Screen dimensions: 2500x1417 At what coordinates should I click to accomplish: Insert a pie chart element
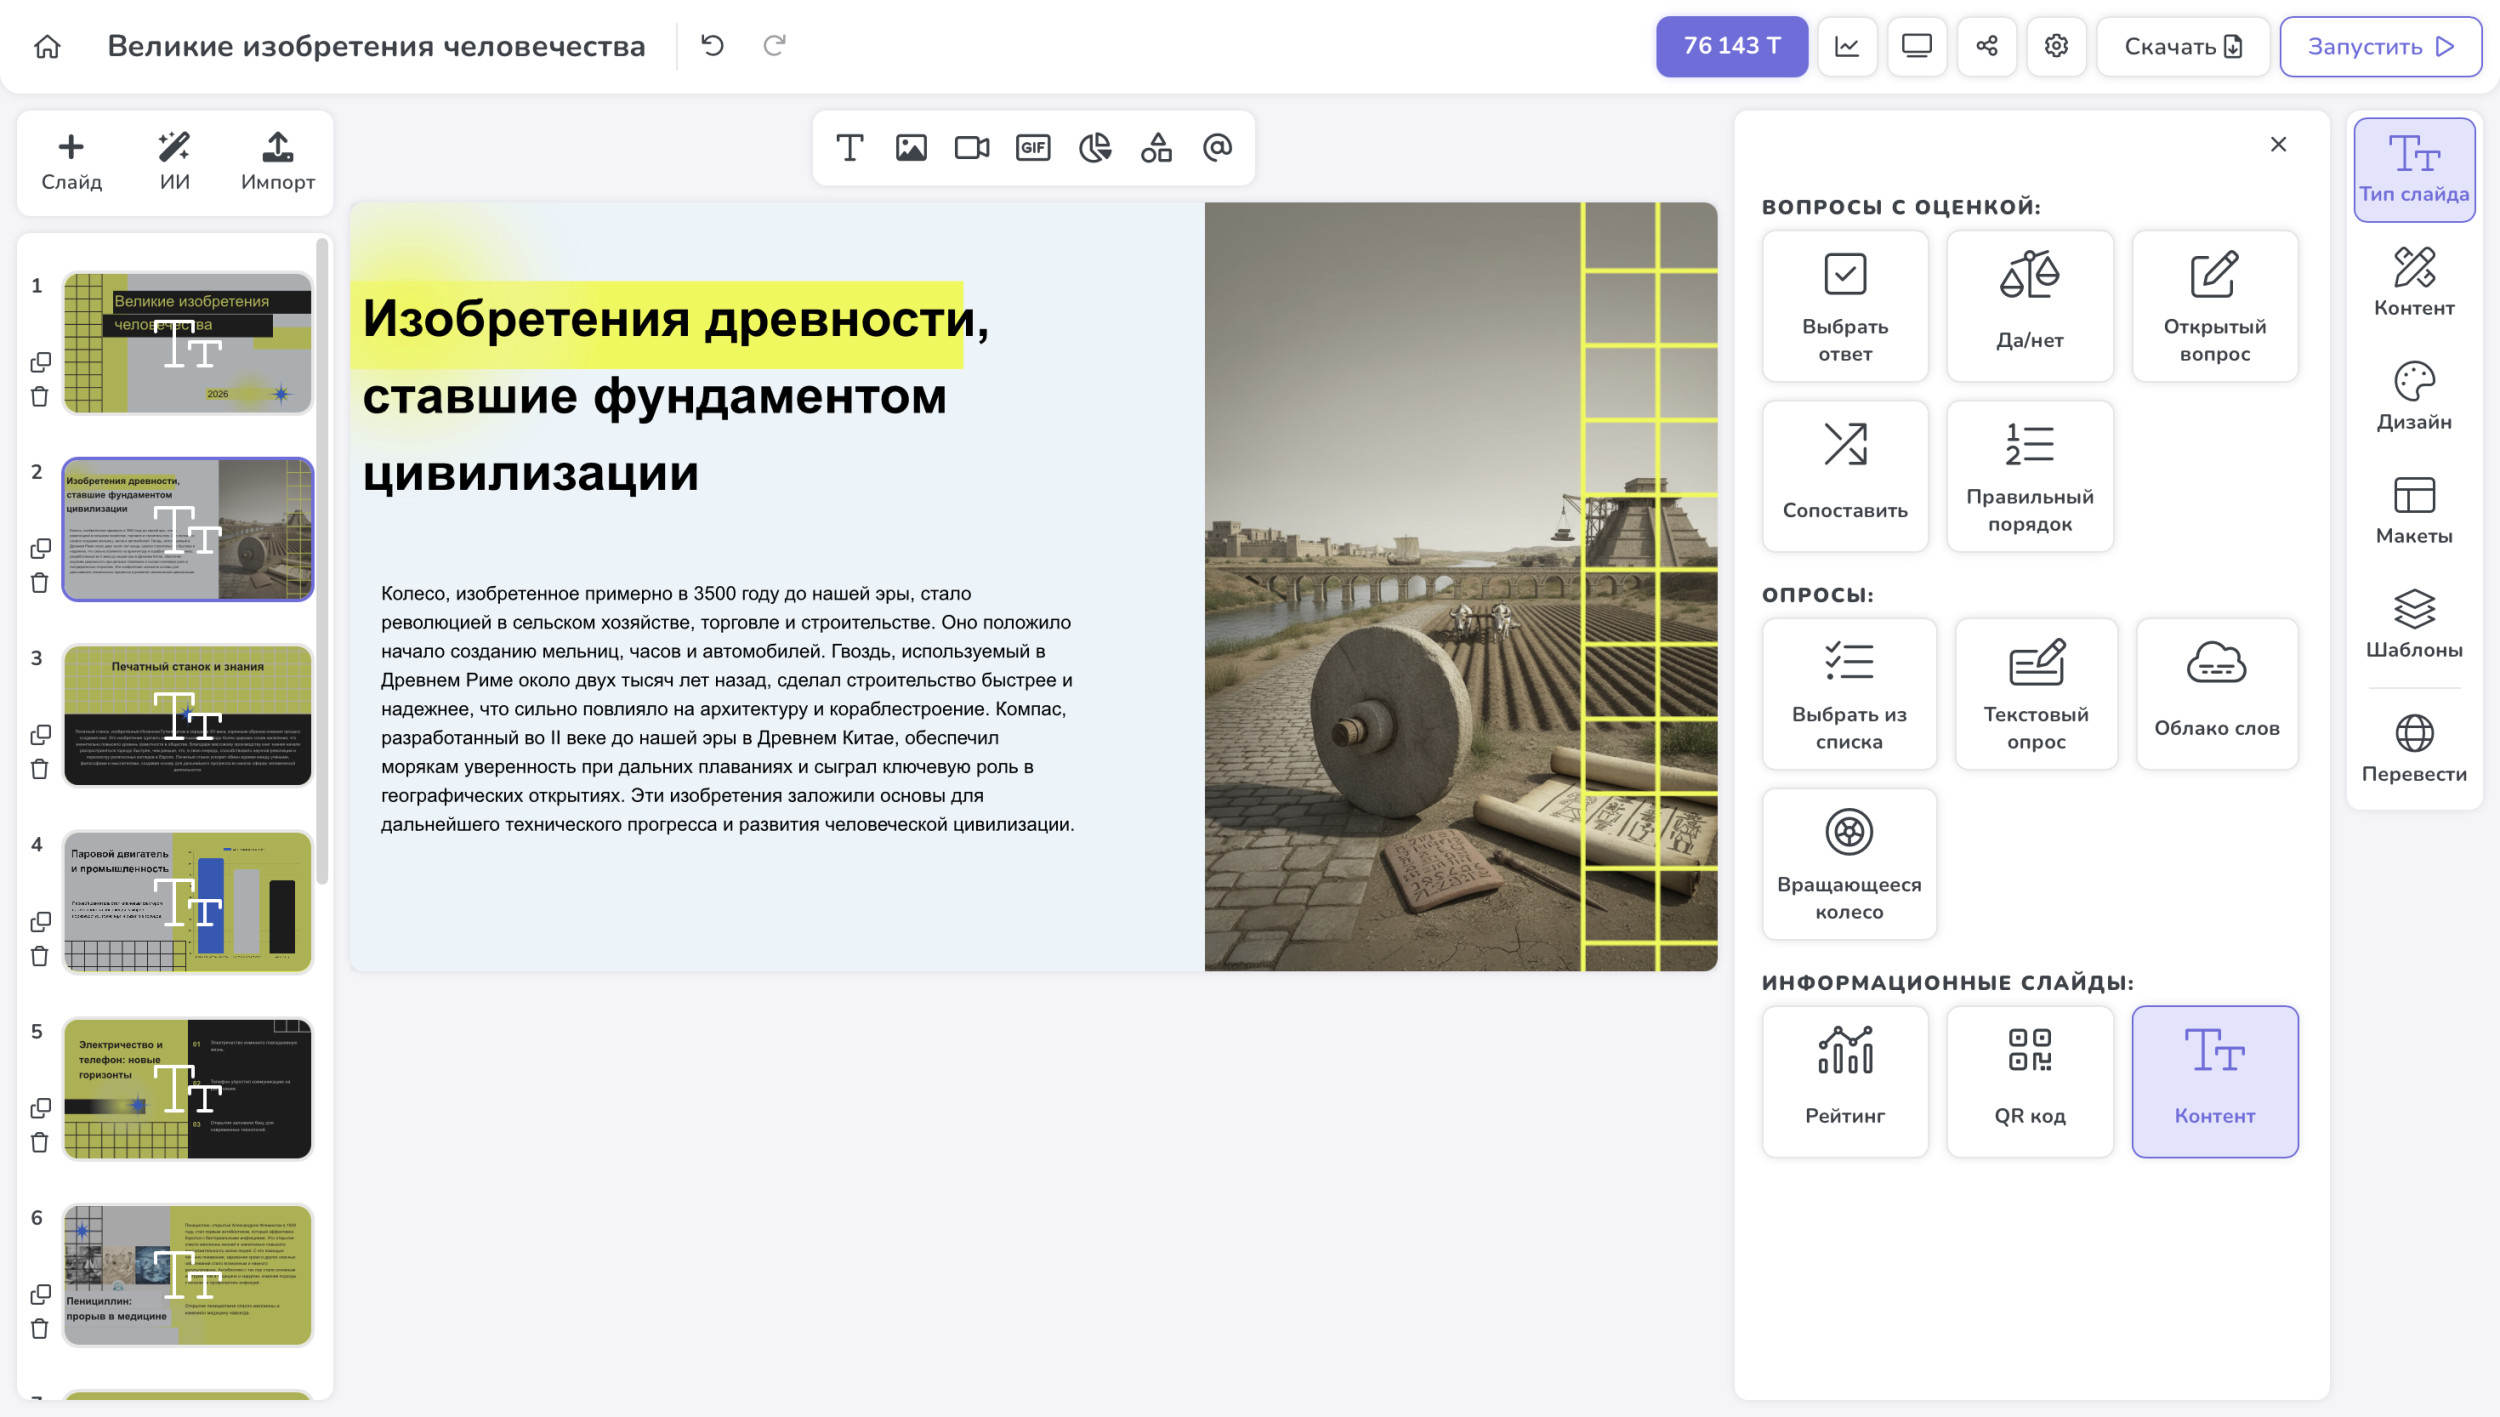click(x=1095, y=148)
